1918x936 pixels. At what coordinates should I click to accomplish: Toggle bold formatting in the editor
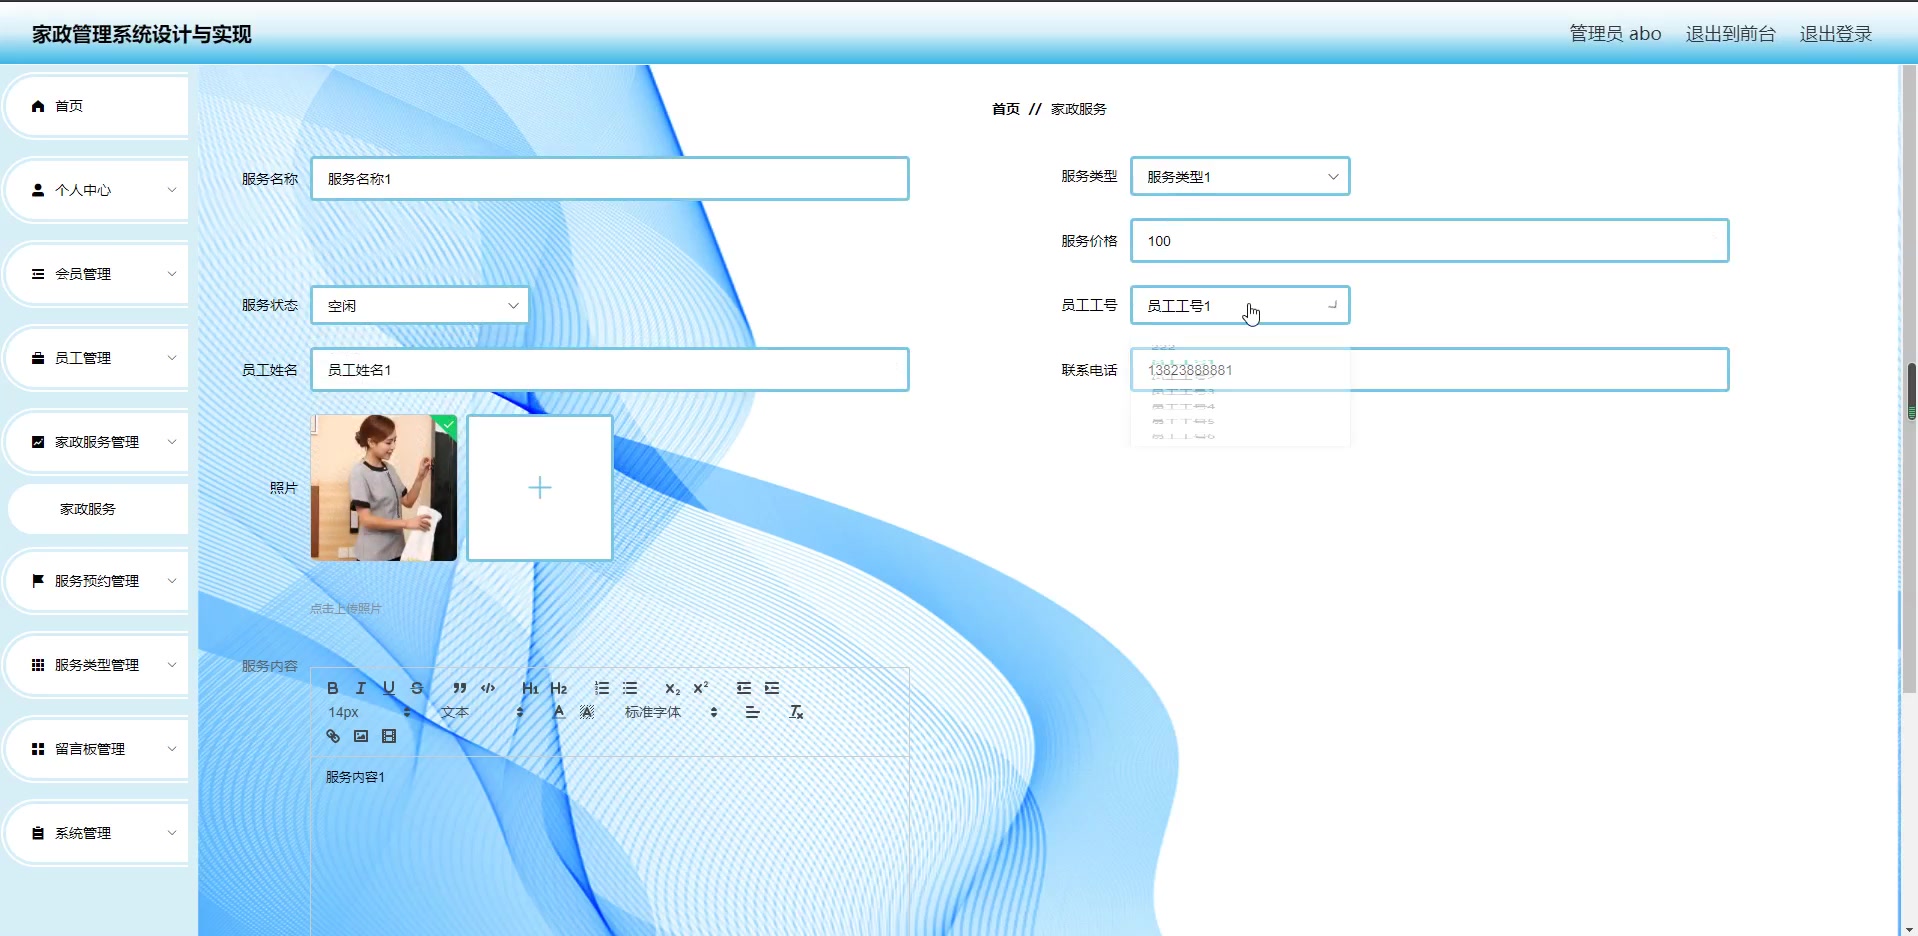[x=332, y=688]
